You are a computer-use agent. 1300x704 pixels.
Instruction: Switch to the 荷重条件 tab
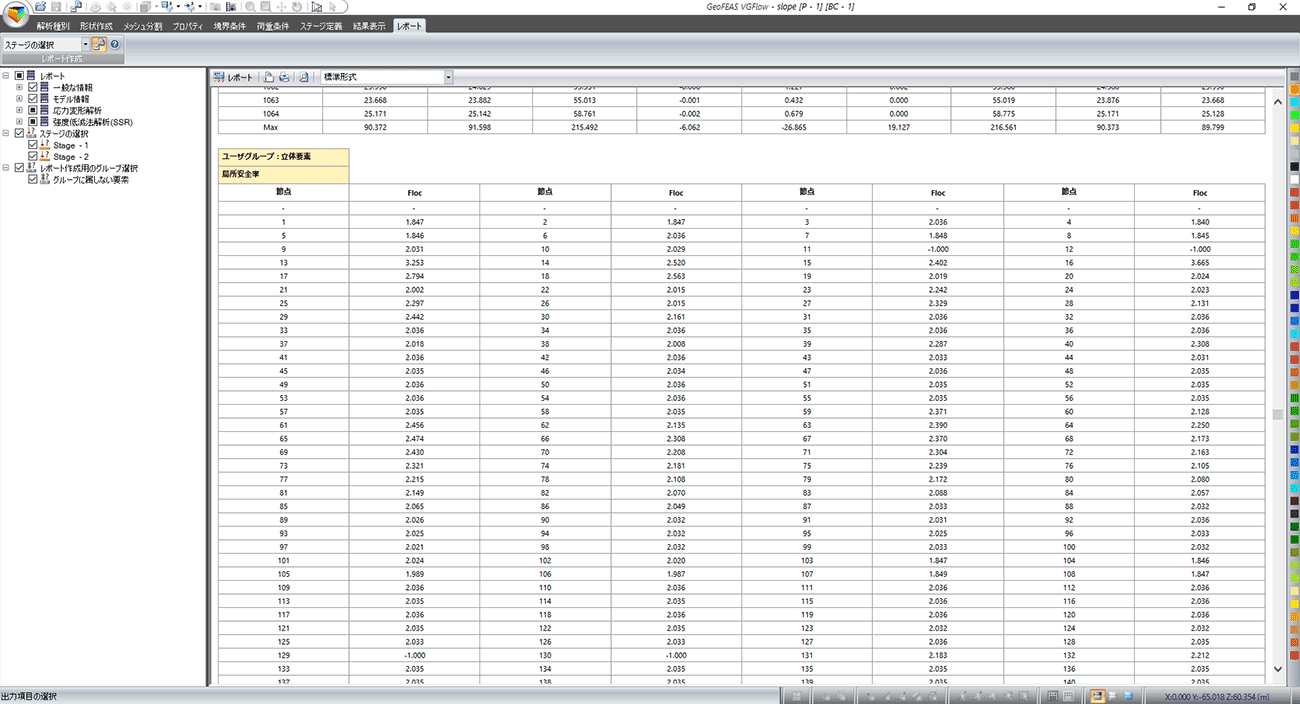pyautogui.click(x=274, y=26)
